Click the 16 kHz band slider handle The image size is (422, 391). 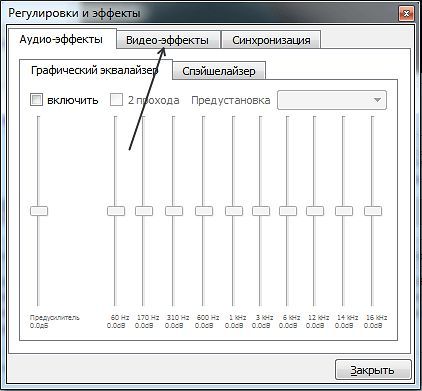coord(373,211)
